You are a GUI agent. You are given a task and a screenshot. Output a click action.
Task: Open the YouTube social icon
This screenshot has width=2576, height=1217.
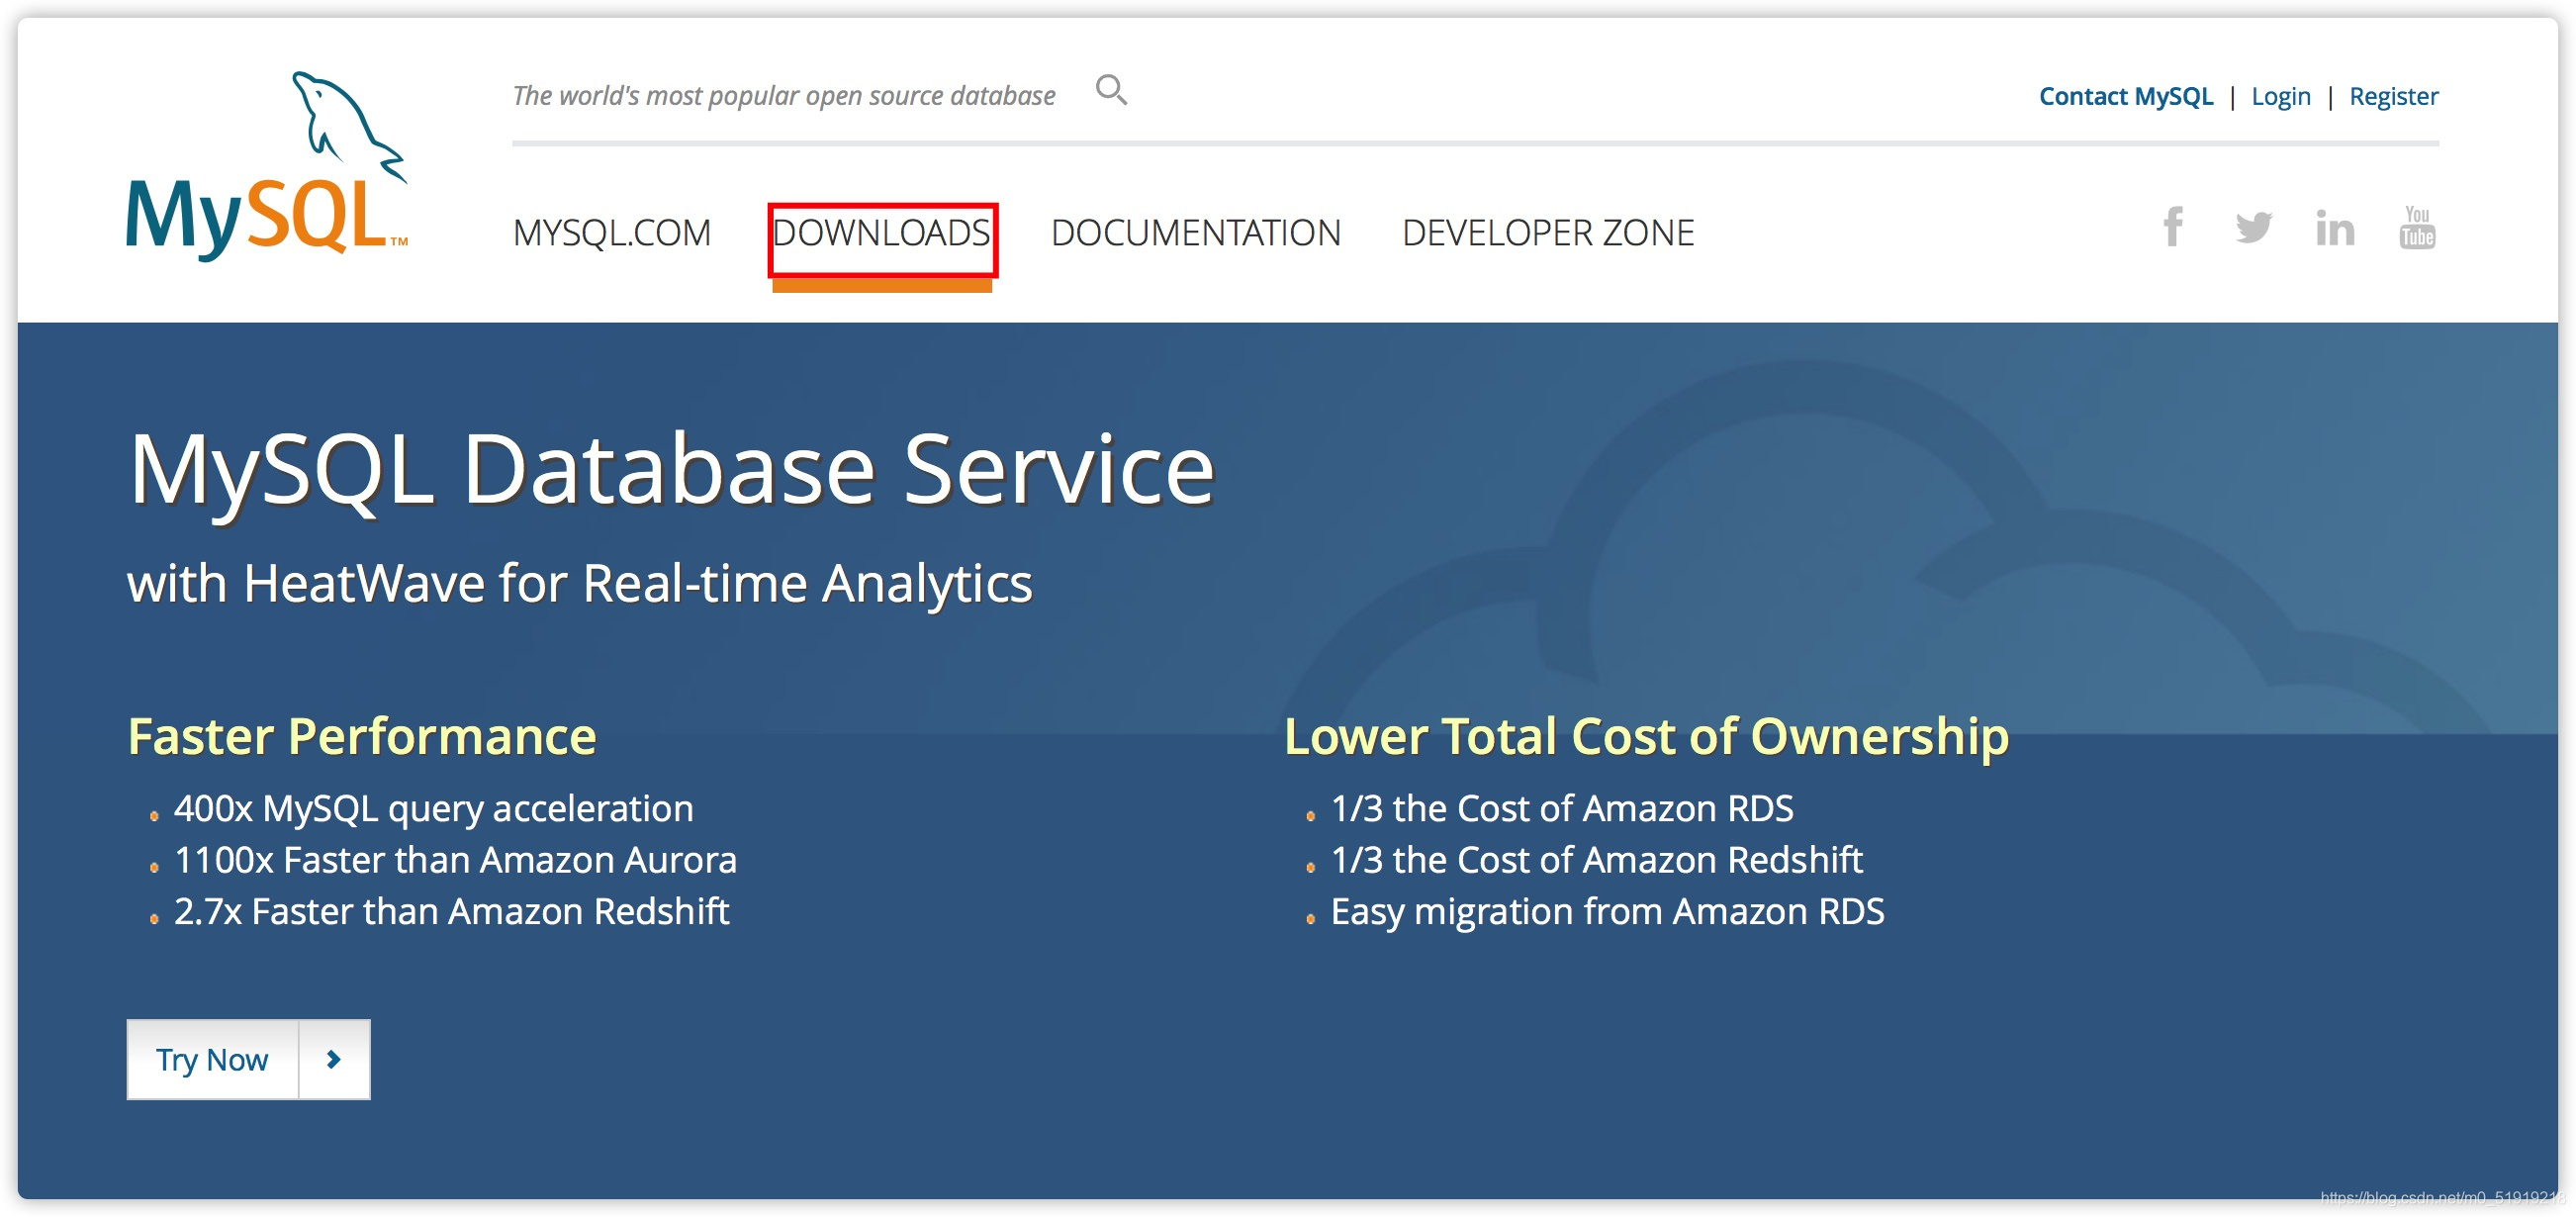2416,228
